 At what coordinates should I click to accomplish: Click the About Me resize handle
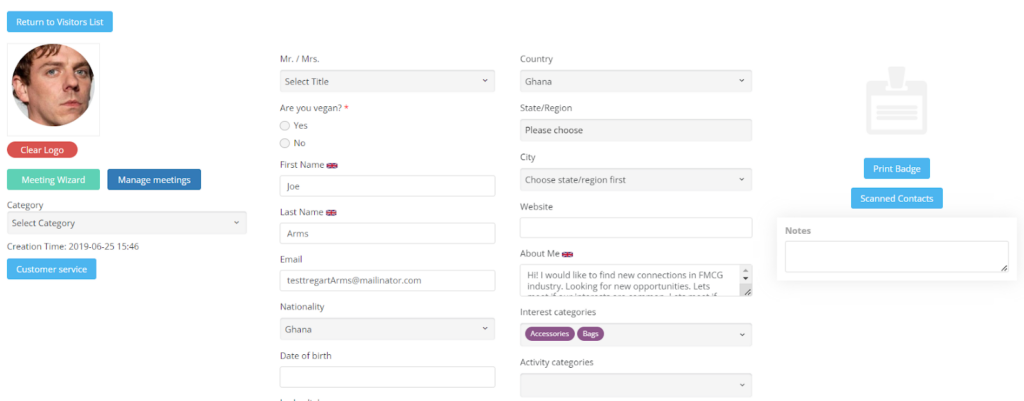point(747,292)
